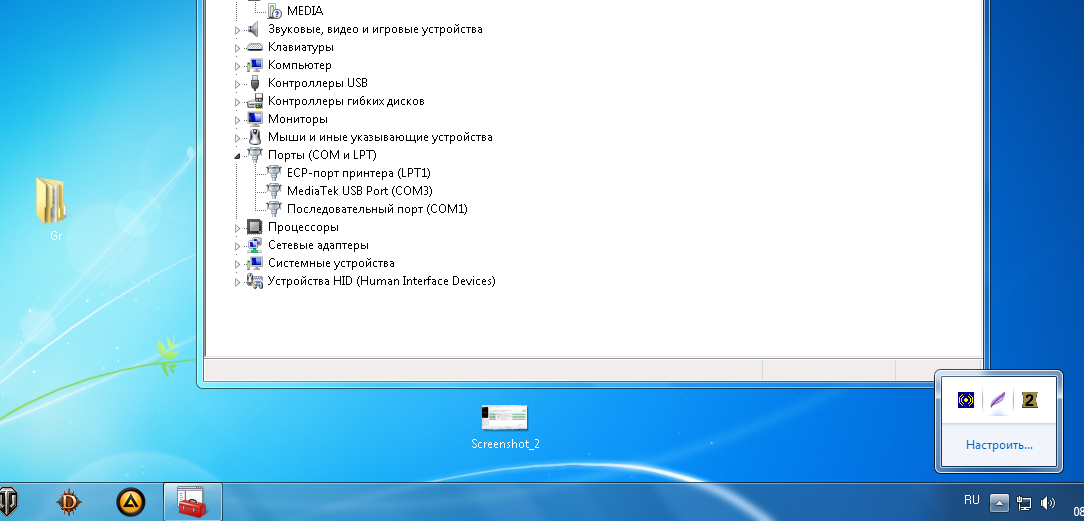This screenshot has width=1084, height=521.
Task: Expand the Компьютер node
Action: click(x=237, y=66)
